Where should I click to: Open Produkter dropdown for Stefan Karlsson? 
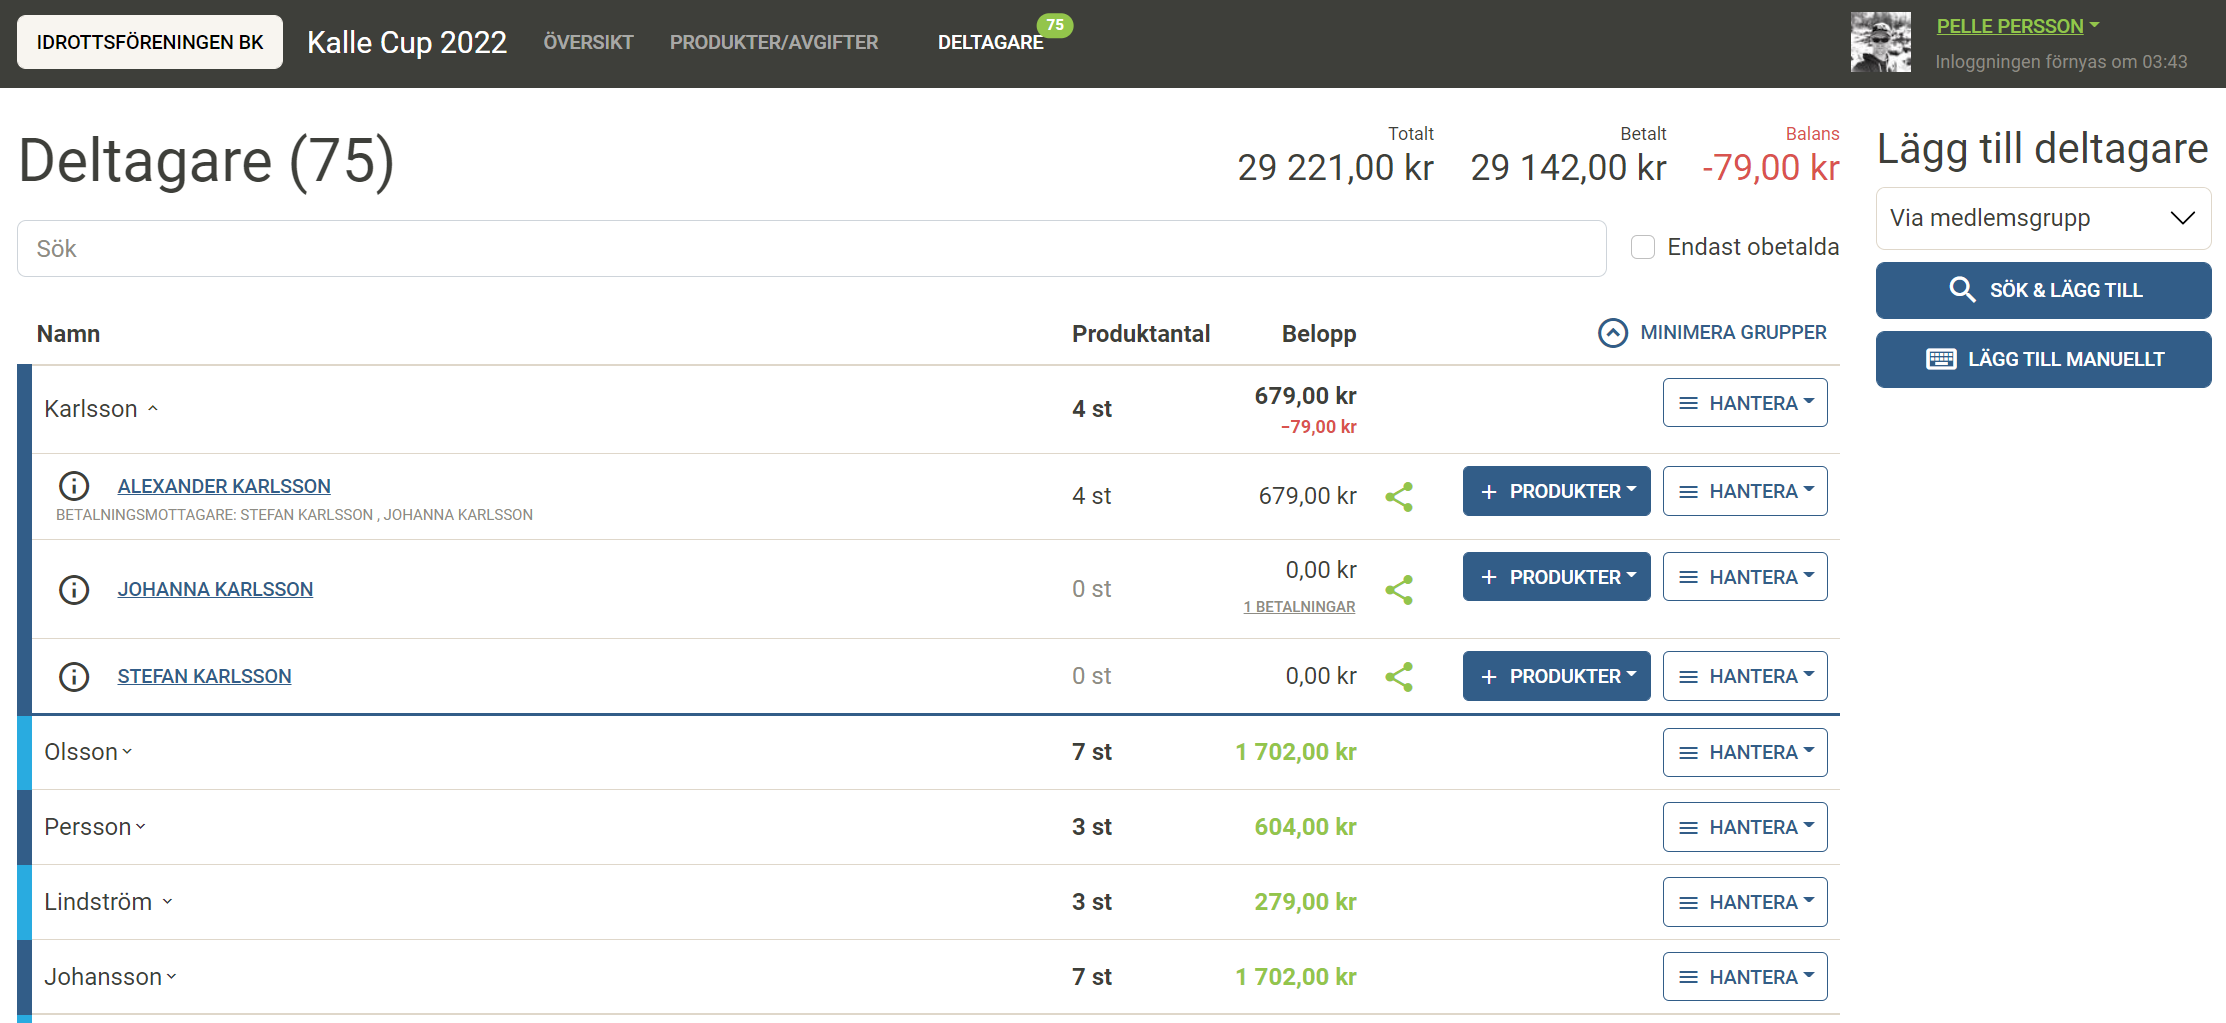tap(1555, 677)
